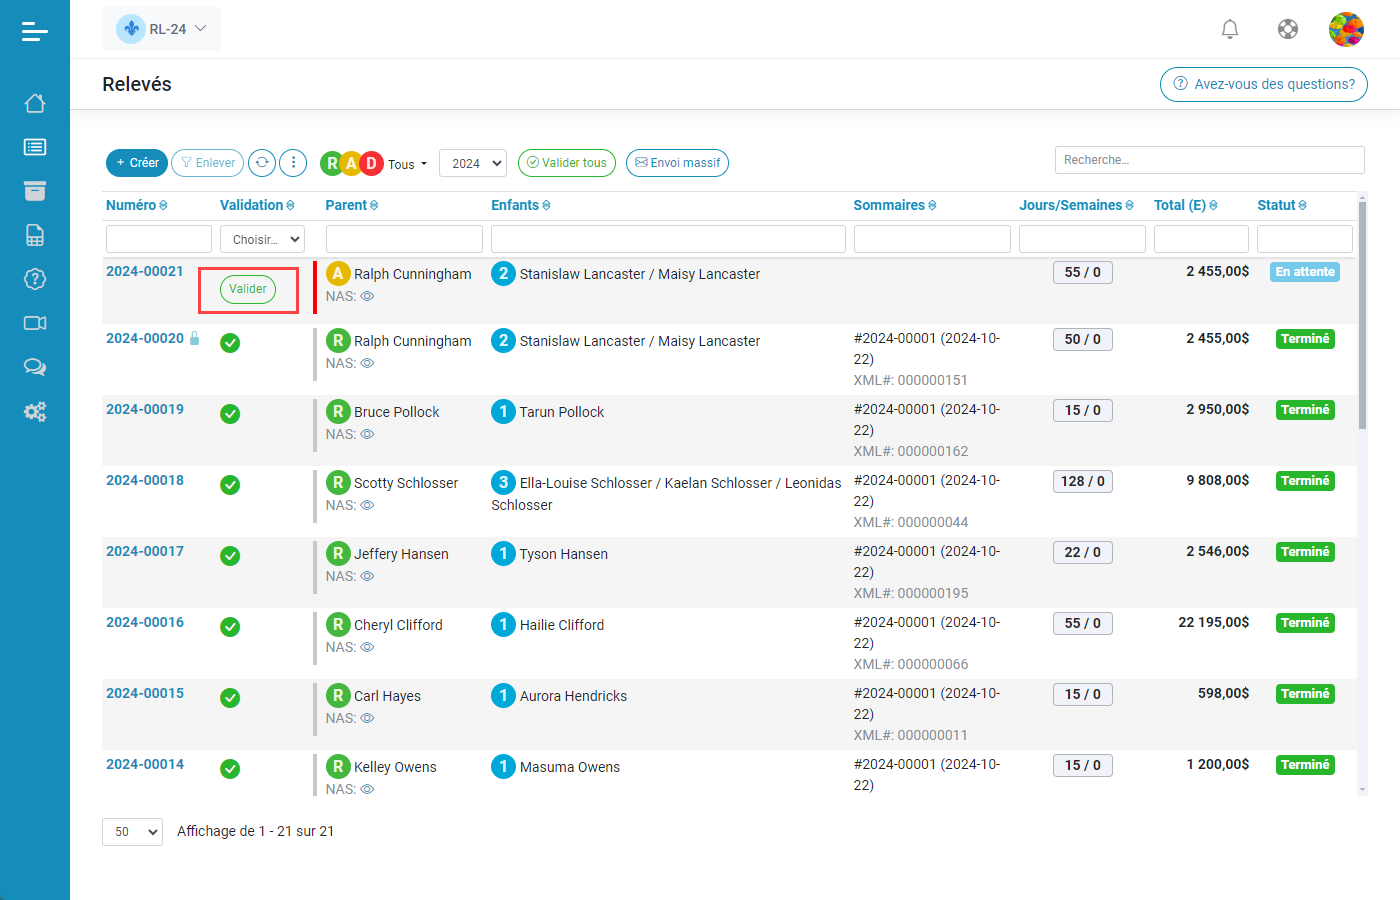
Task: Expand the RL-24 selector at top
Action: click(162, 29)
